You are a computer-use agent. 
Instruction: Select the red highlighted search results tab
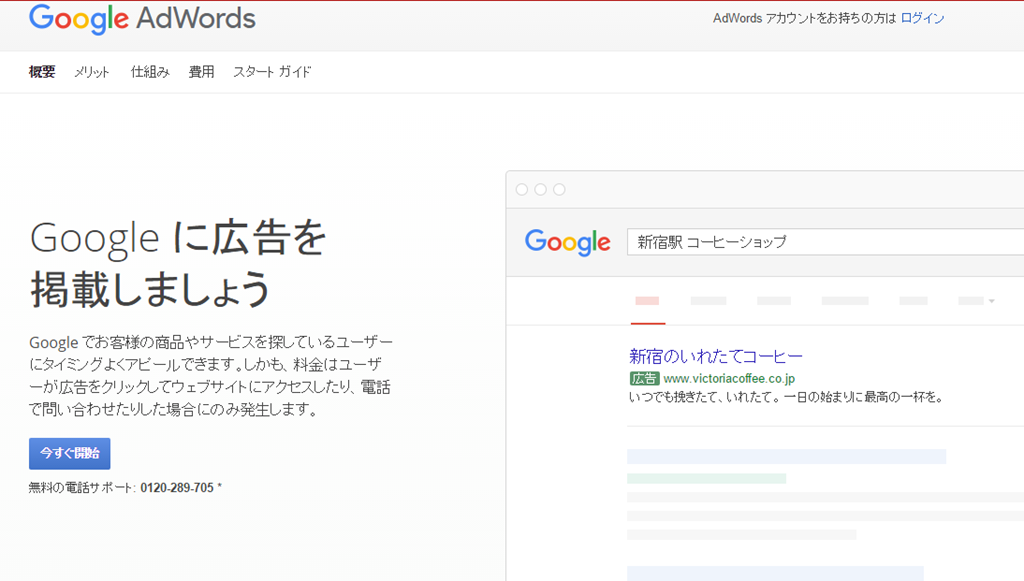[647, 301]
